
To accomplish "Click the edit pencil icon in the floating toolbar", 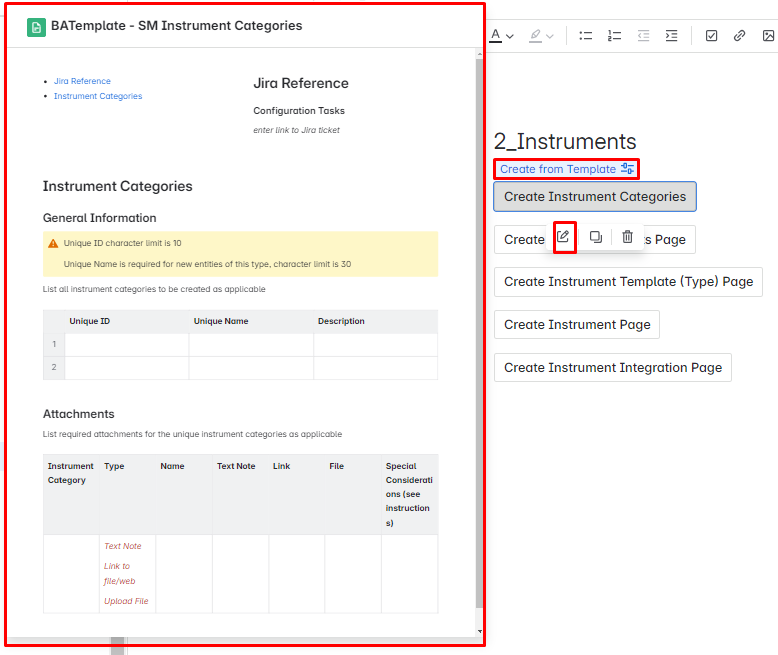I will click(563, 237).
